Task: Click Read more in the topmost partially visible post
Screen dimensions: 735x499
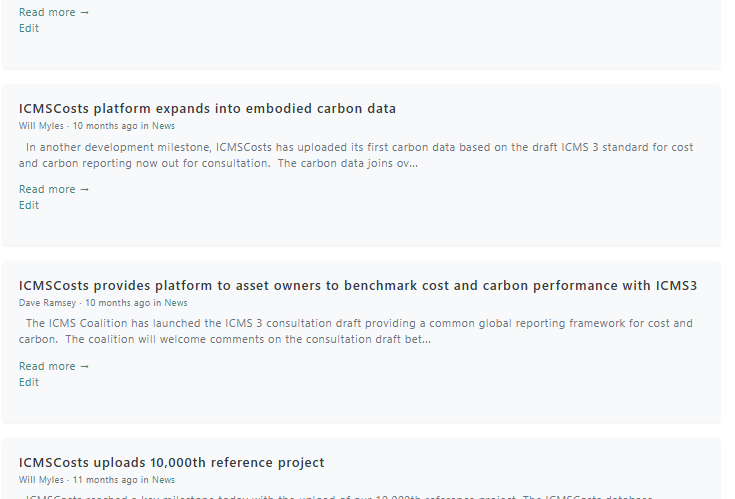Action: point(53,12)
